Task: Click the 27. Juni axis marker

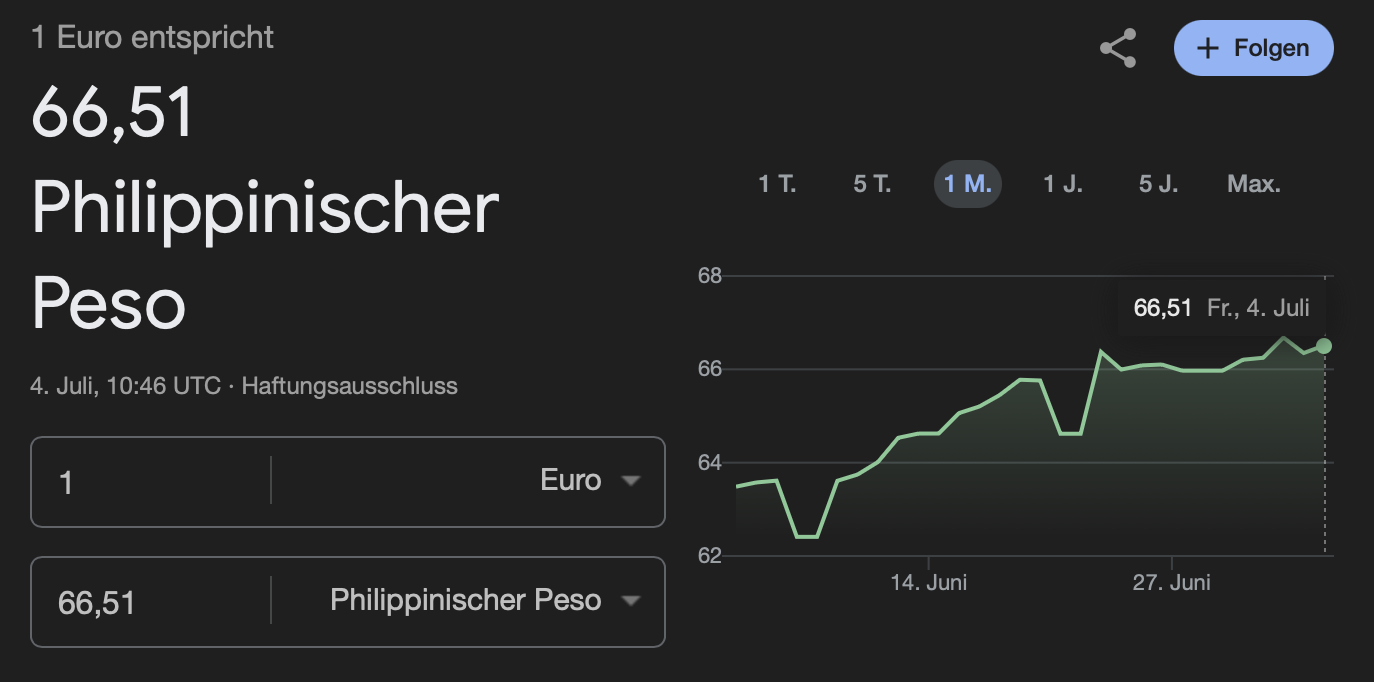Action: (x=1172, y=582)
